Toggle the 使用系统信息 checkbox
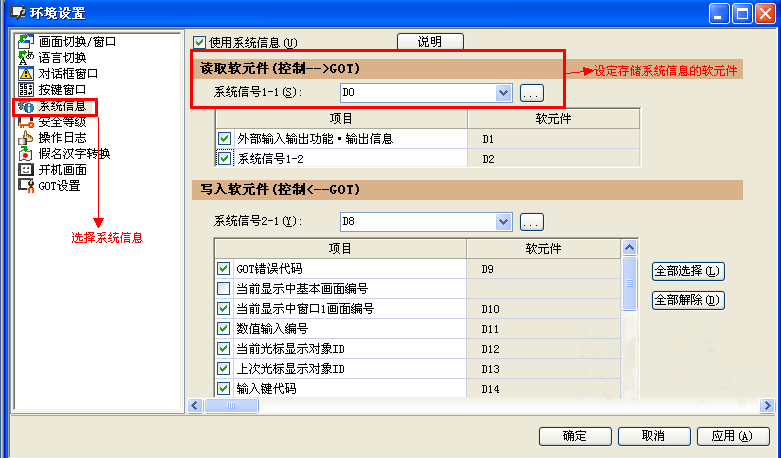Image resolution: width=781 pixels, height=458 pixels. tap(199, 42)
